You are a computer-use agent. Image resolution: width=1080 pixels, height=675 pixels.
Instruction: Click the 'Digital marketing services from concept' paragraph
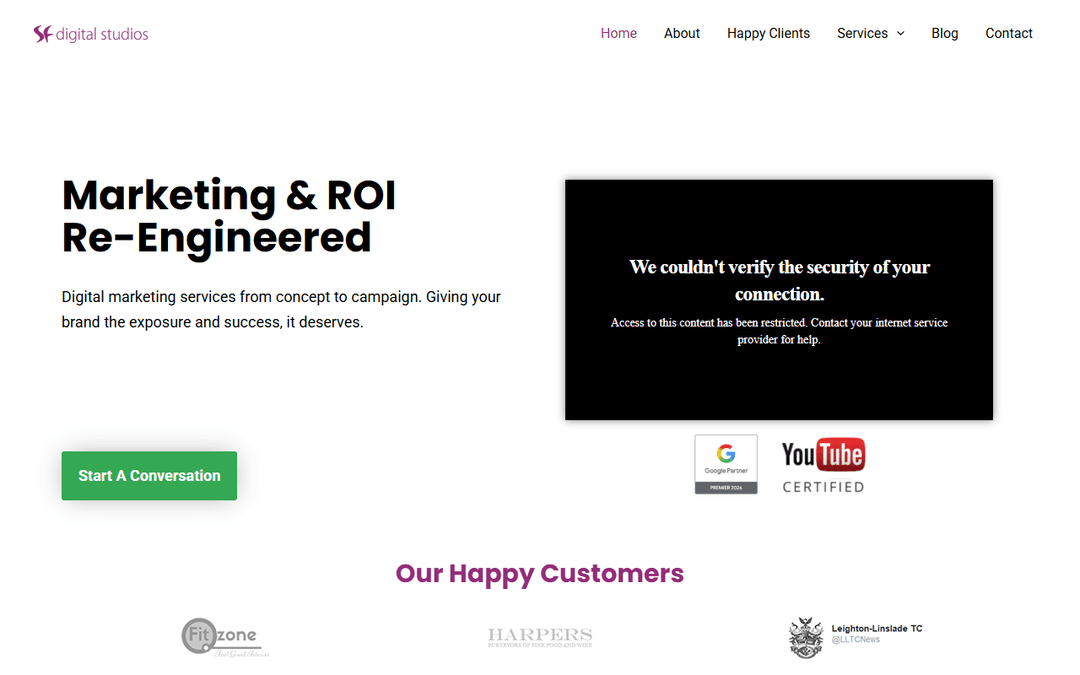coord(281,309)
